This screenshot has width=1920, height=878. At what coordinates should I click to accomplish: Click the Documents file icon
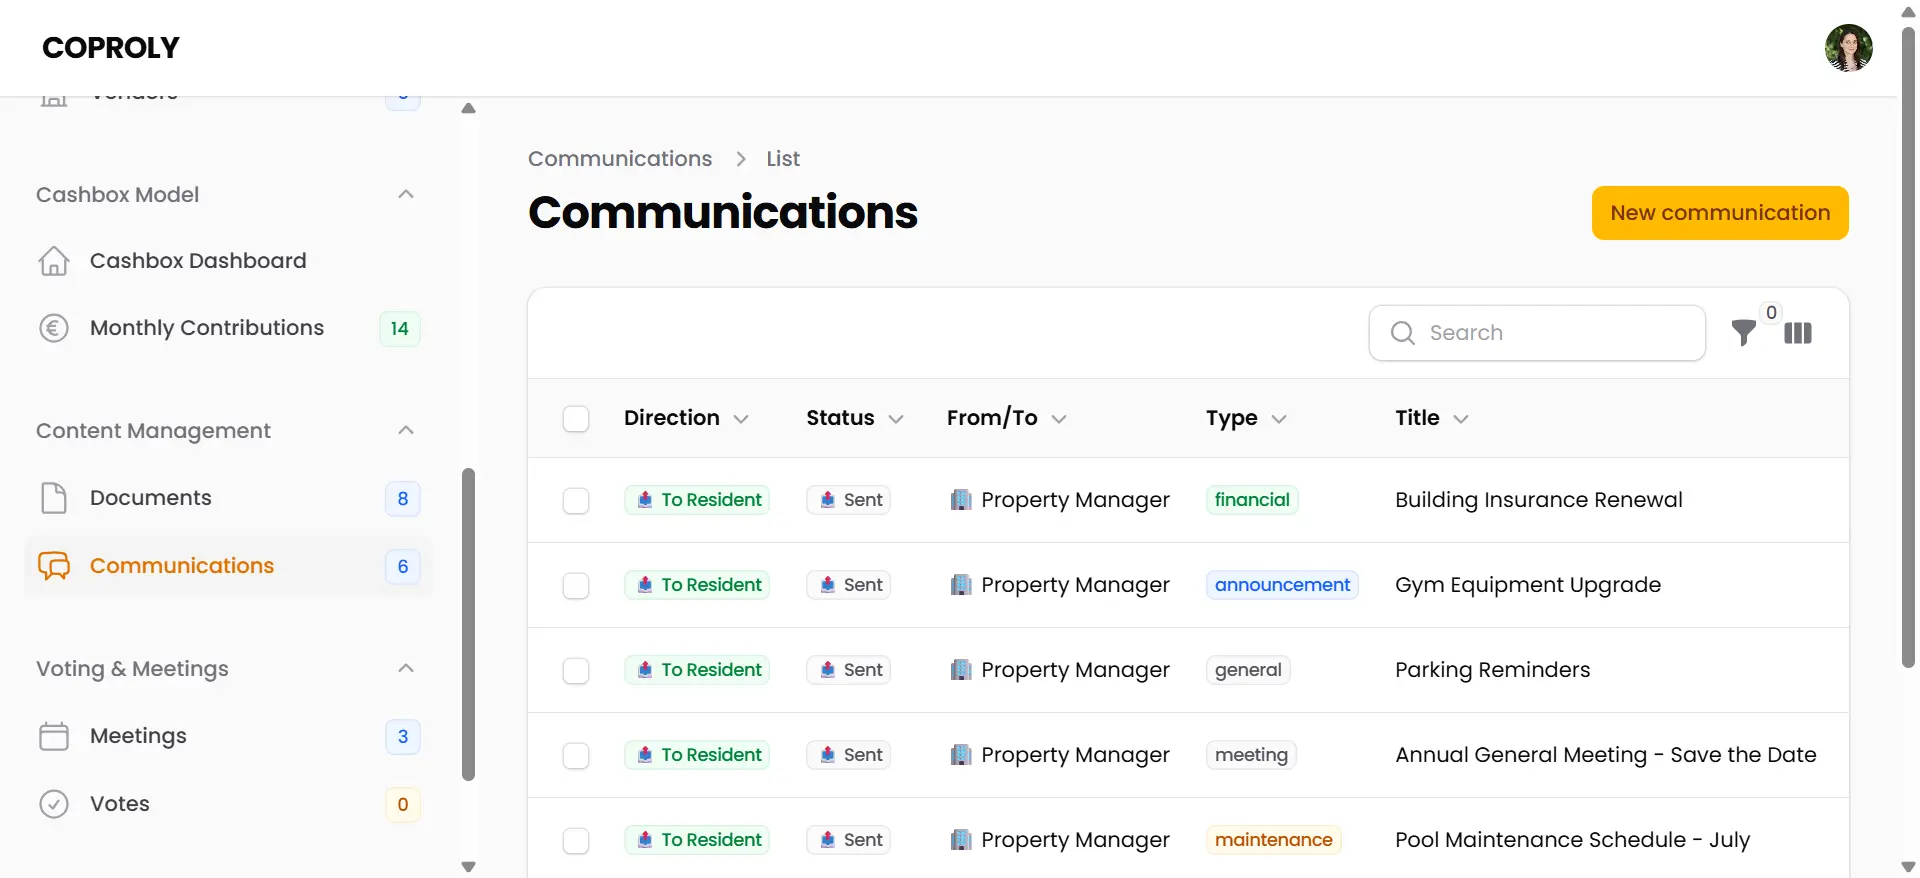coord(54,498)
